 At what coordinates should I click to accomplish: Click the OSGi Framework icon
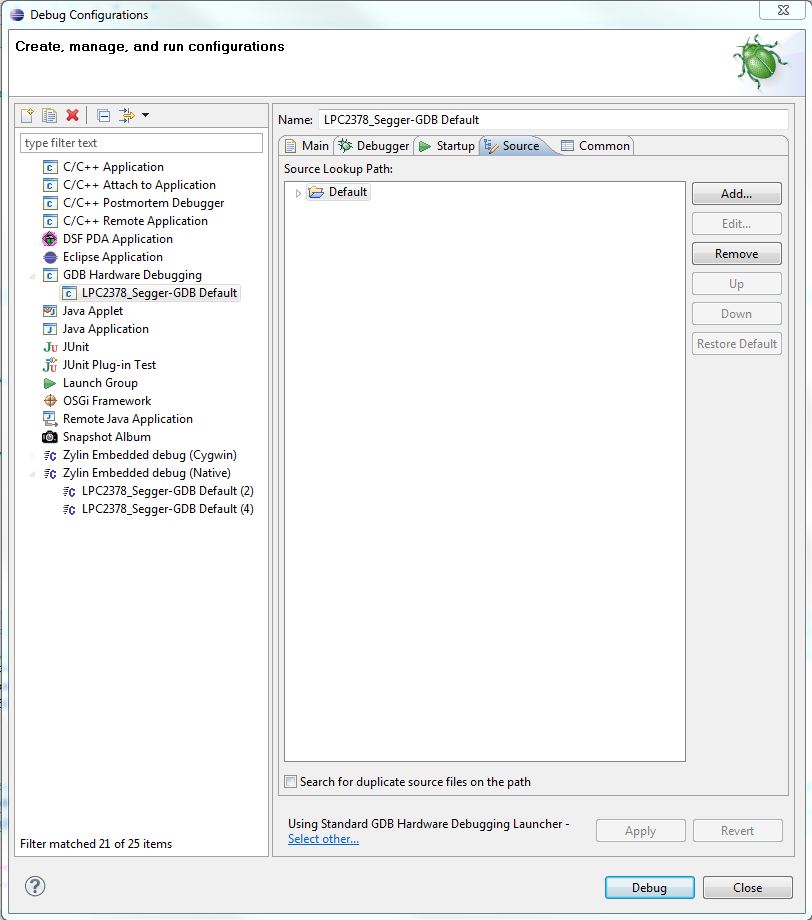50,401
